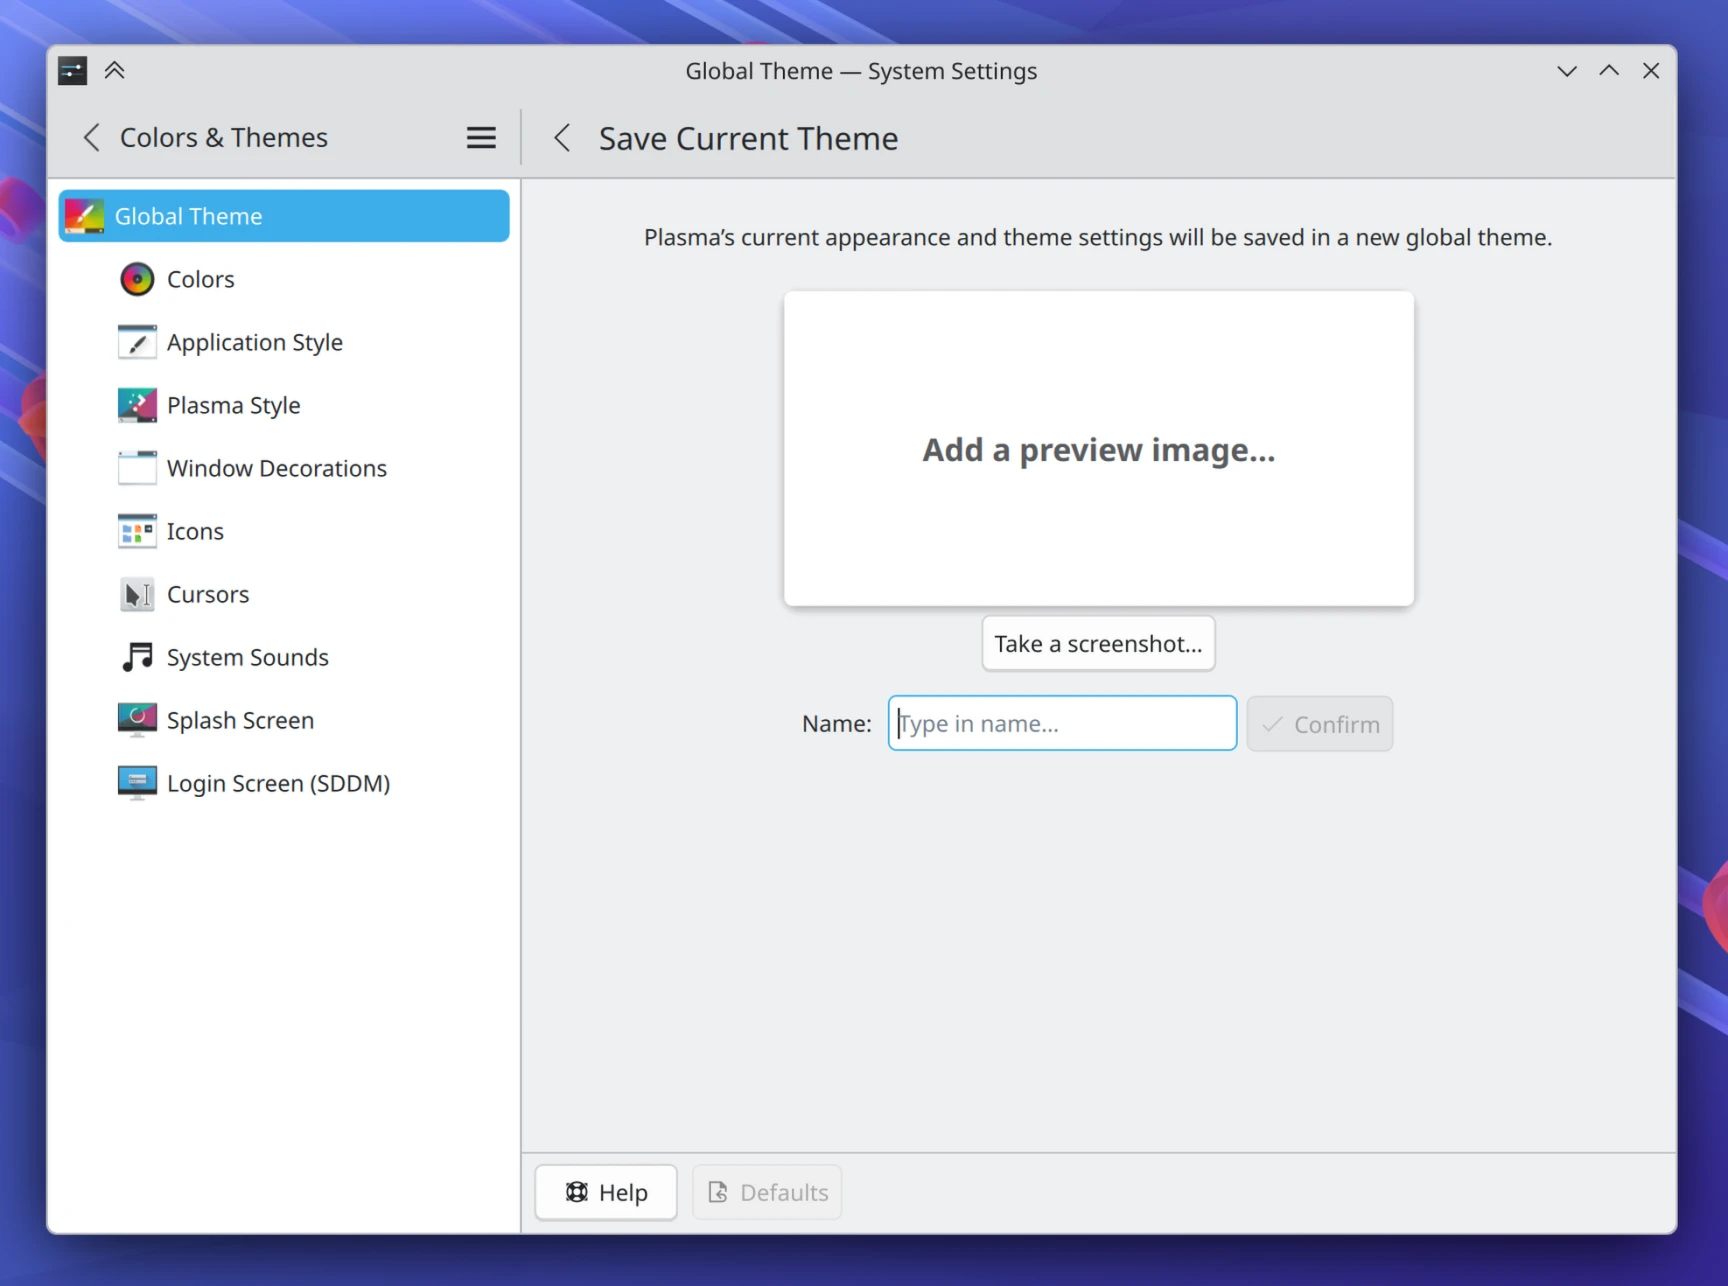Open Window Decorations settings

(x=277, y=468)
